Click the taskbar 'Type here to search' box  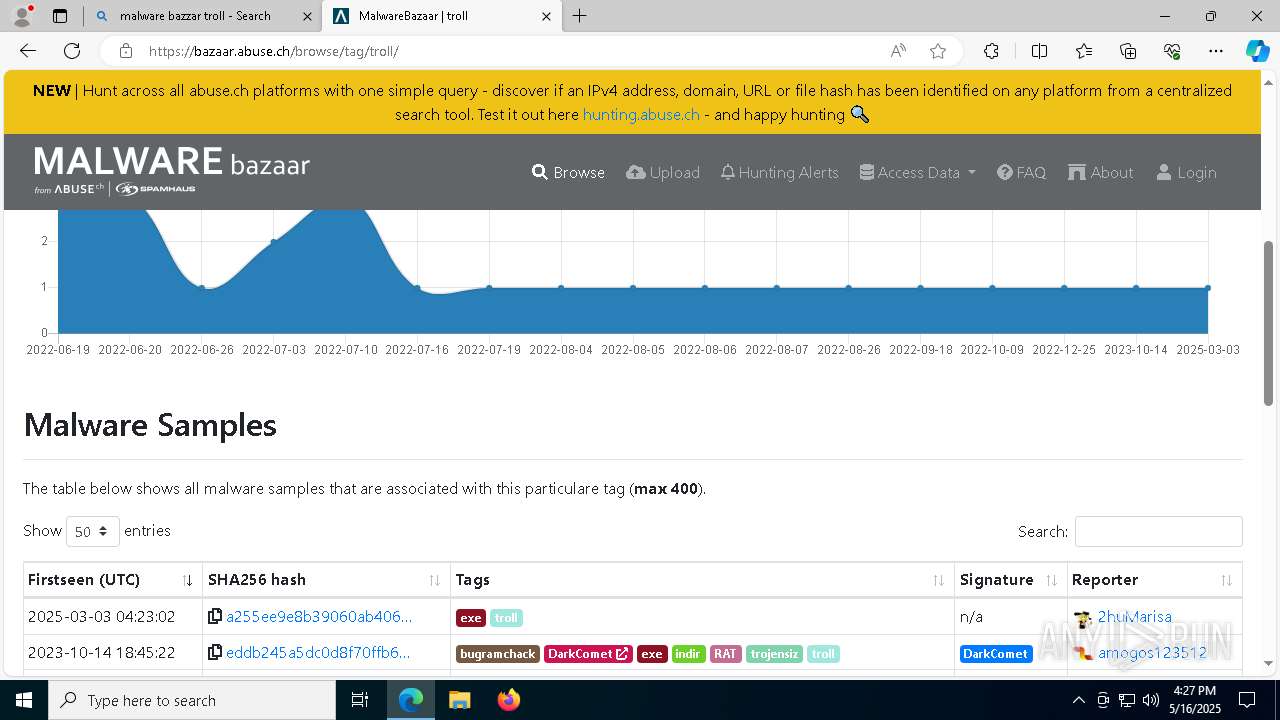(x=192, y=700)
